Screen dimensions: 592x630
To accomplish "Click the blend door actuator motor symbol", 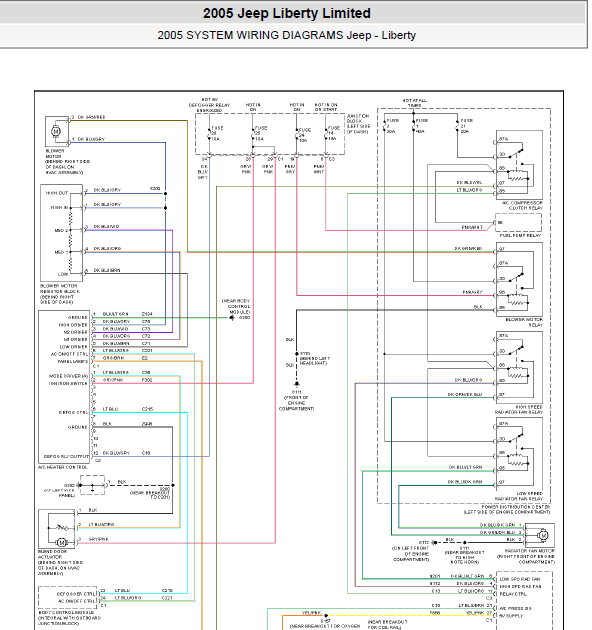I will 61,542.
